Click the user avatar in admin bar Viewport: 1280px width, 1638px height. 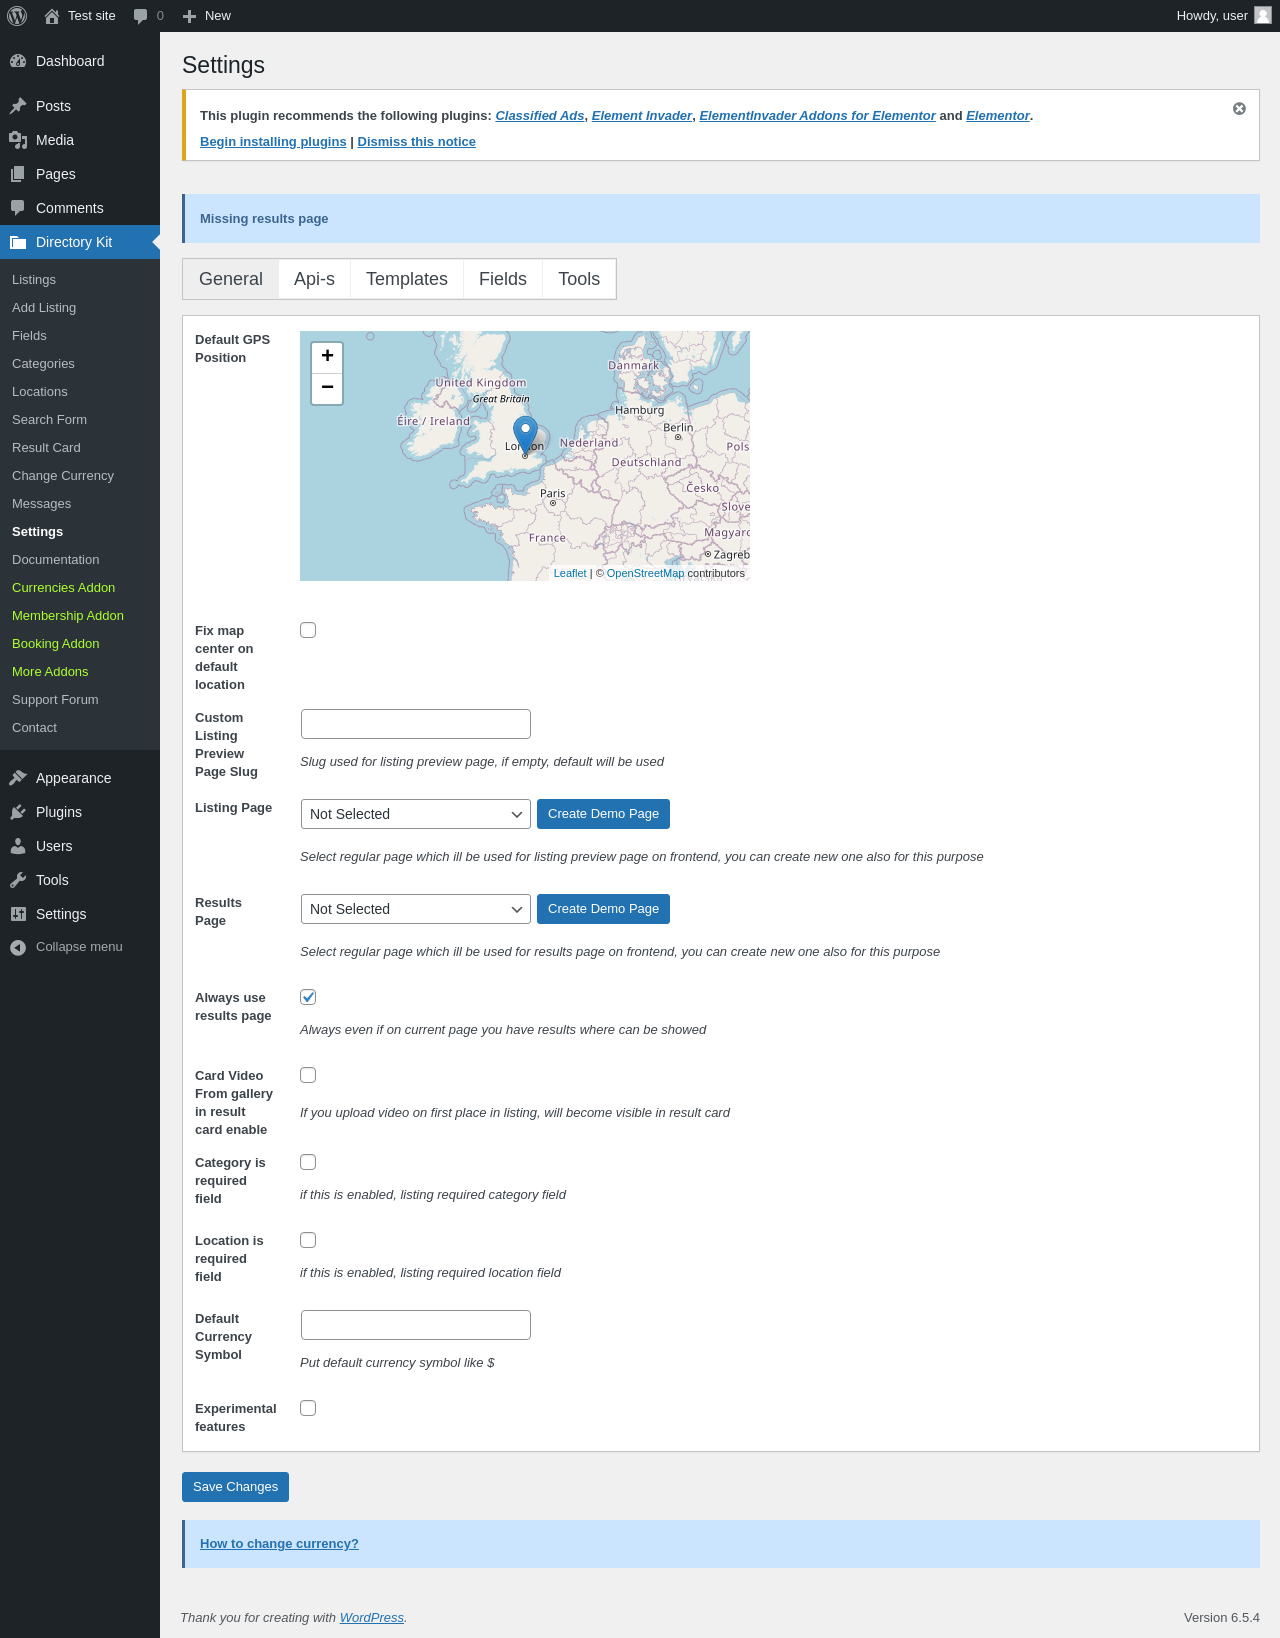tap(1263, 16)
